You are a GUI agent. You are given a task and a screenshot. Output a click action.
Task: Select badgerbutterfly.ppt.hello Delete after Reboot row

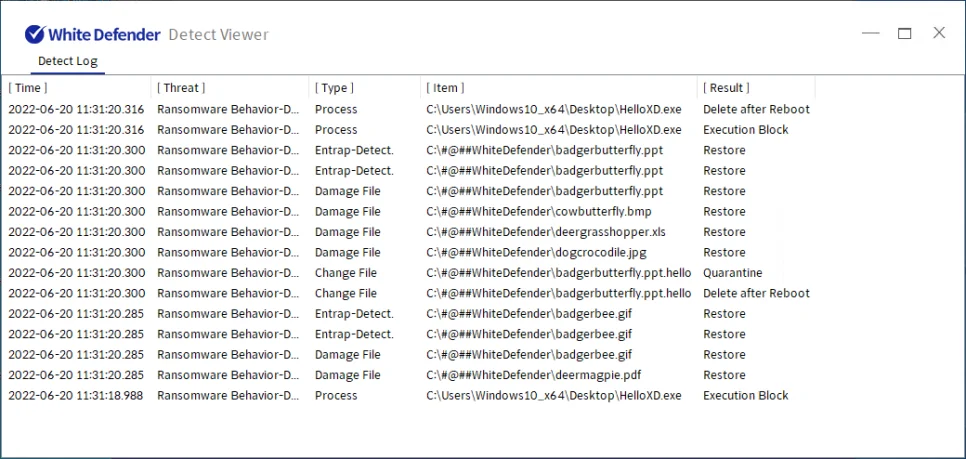(558, 293)
